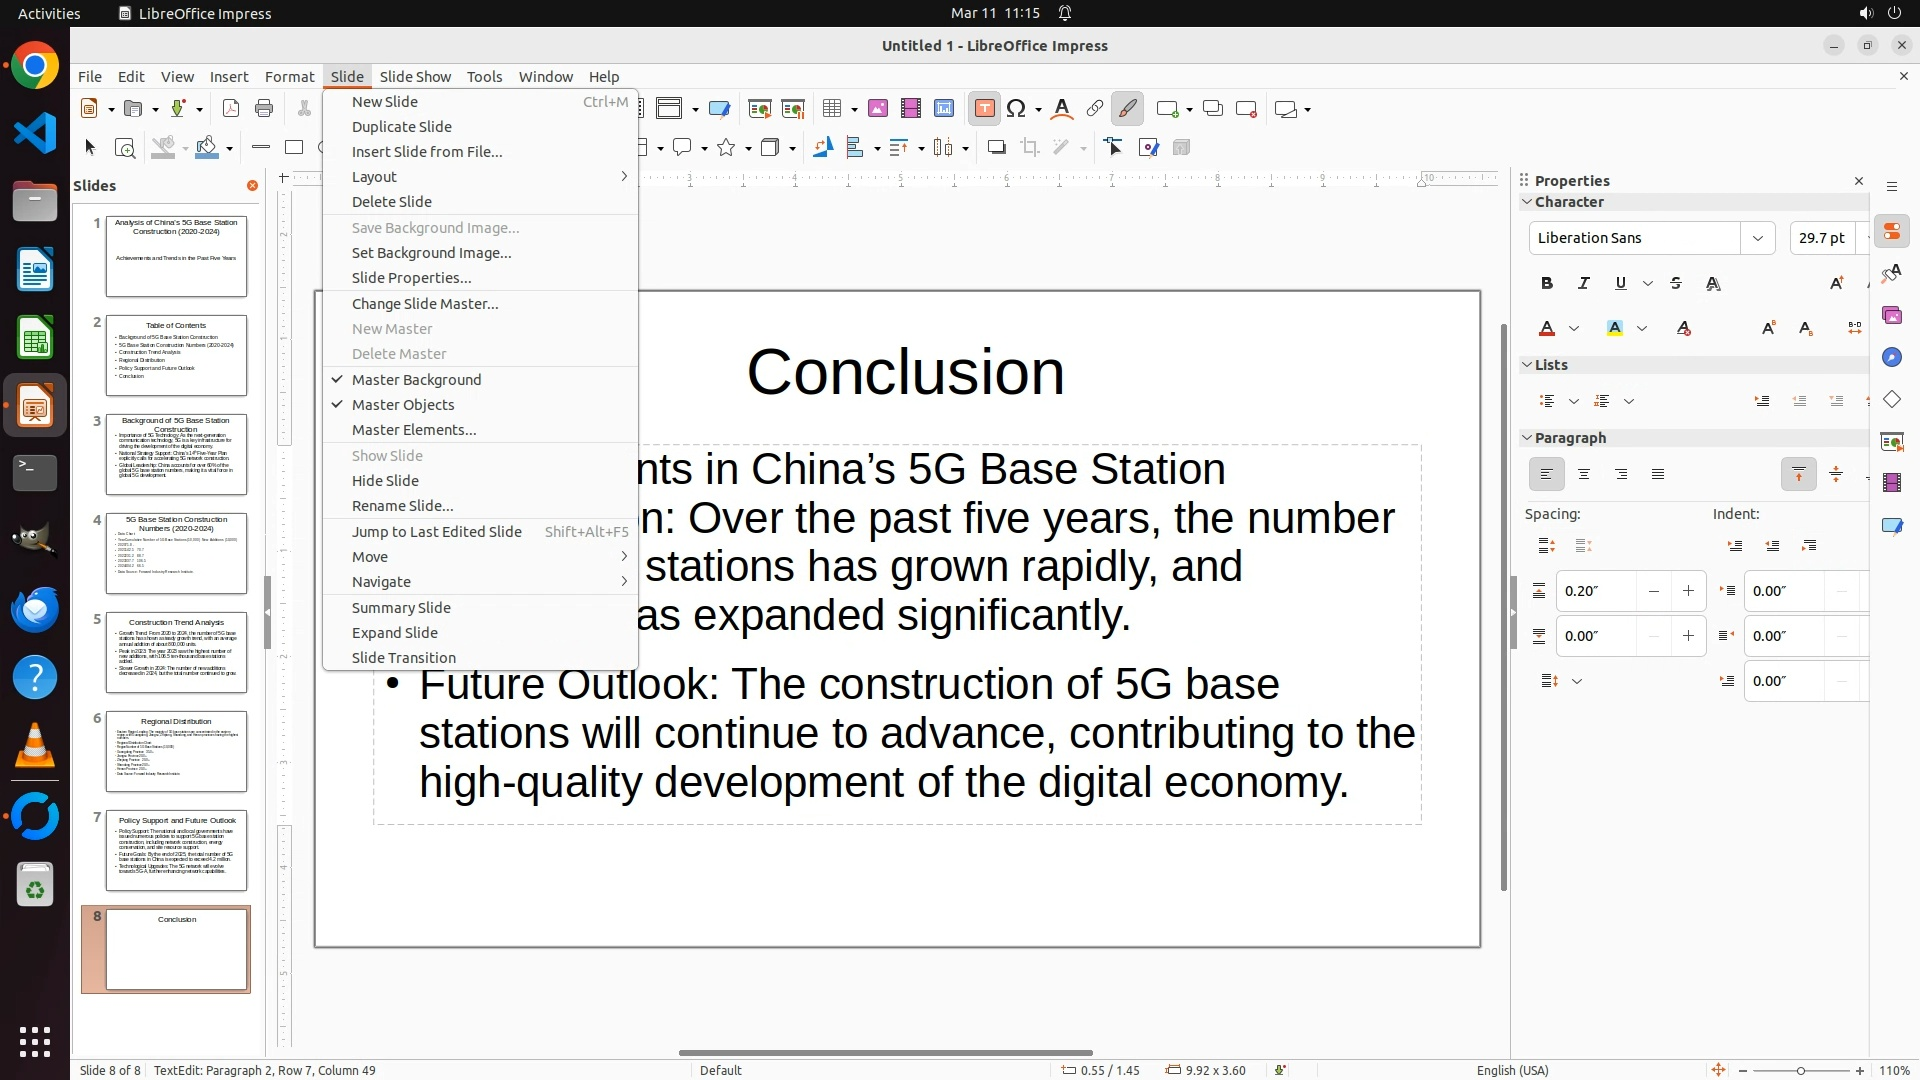Select slide 5 thumbnail Construction Trend Analysis

(x=176, y=653)
